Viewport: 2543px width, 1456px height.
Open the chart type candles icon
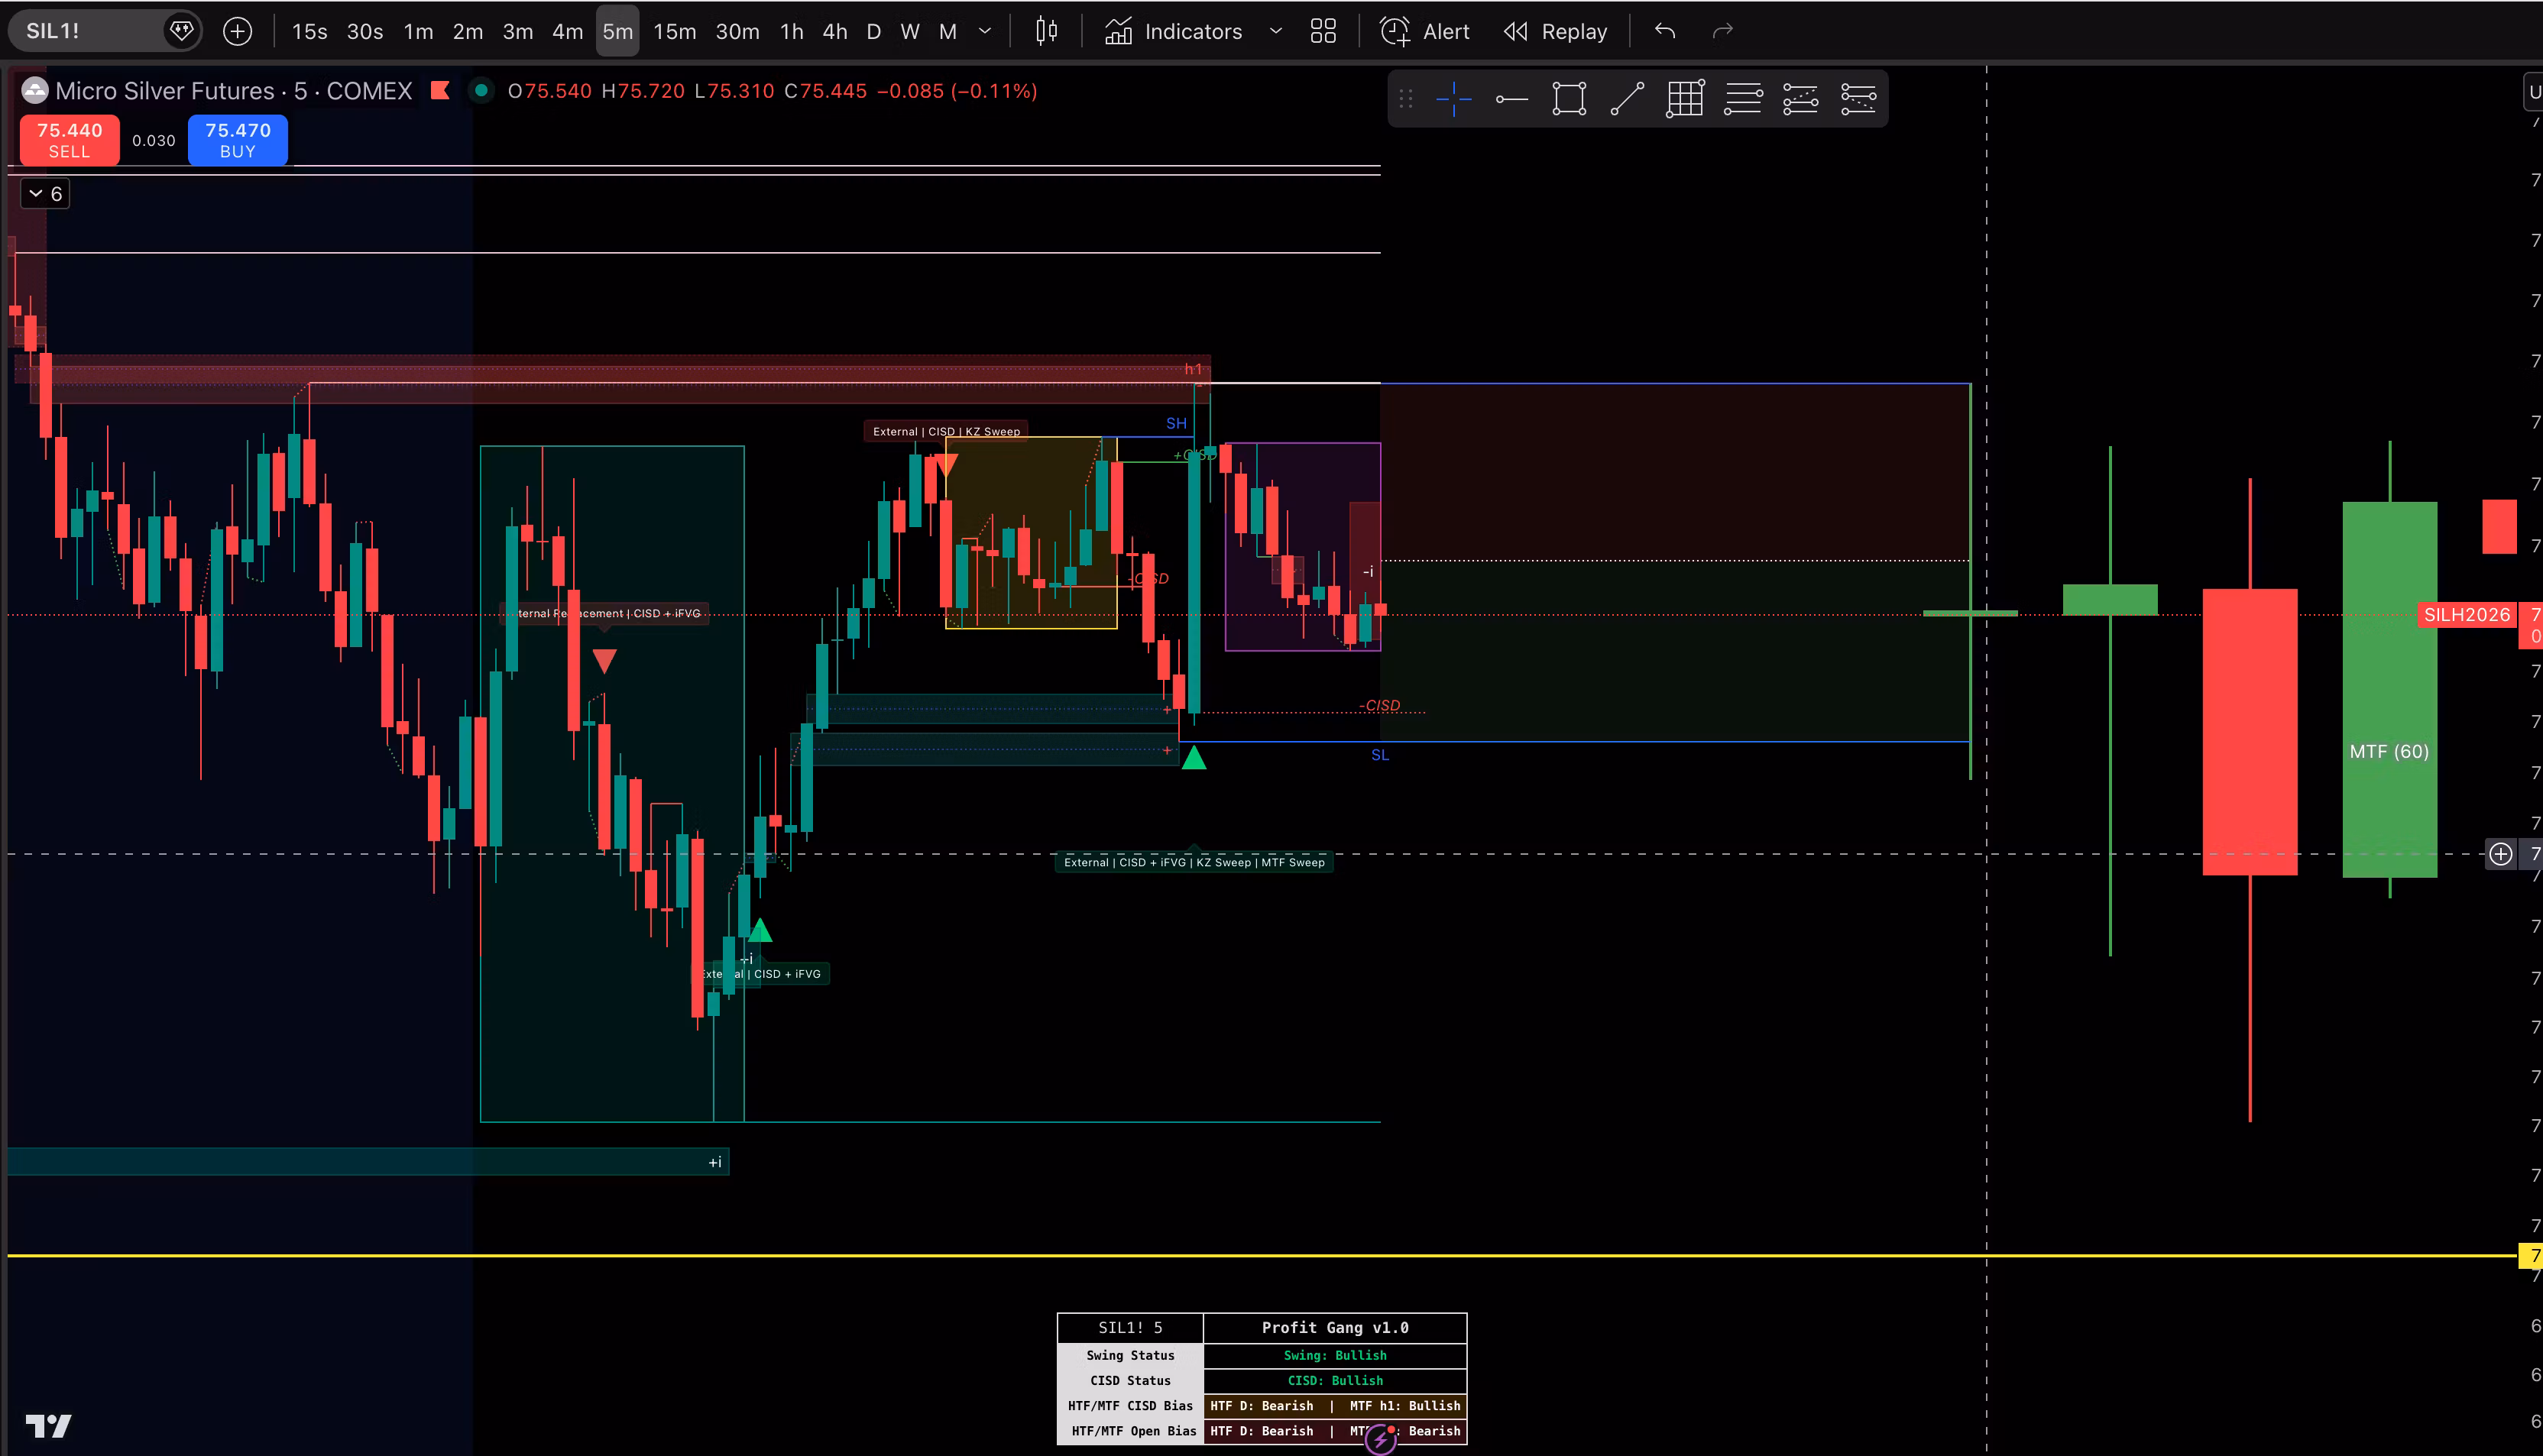(x=1046, y=31)
